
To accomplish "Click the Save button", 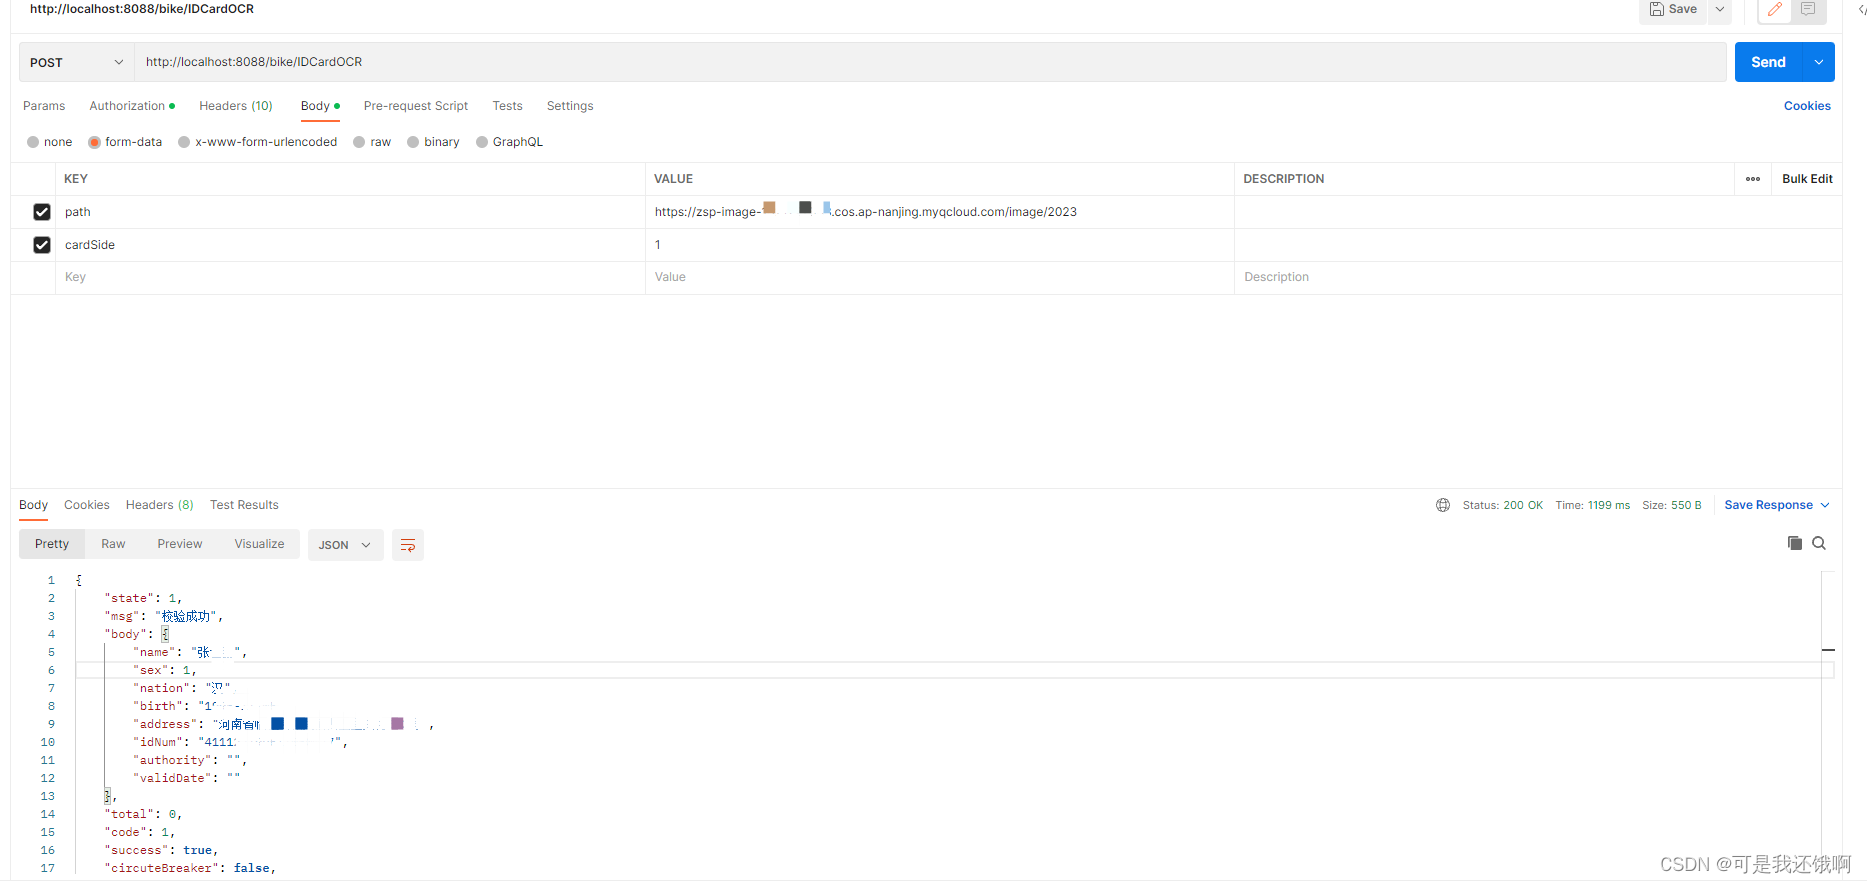I will click(x=1673, y=9).
